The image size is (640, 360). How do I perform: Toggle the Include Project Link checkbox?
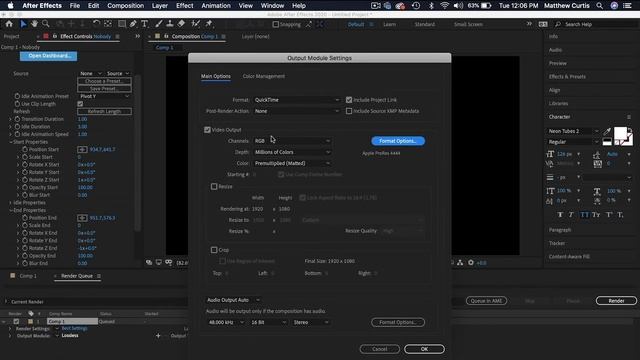pos(349,100)
